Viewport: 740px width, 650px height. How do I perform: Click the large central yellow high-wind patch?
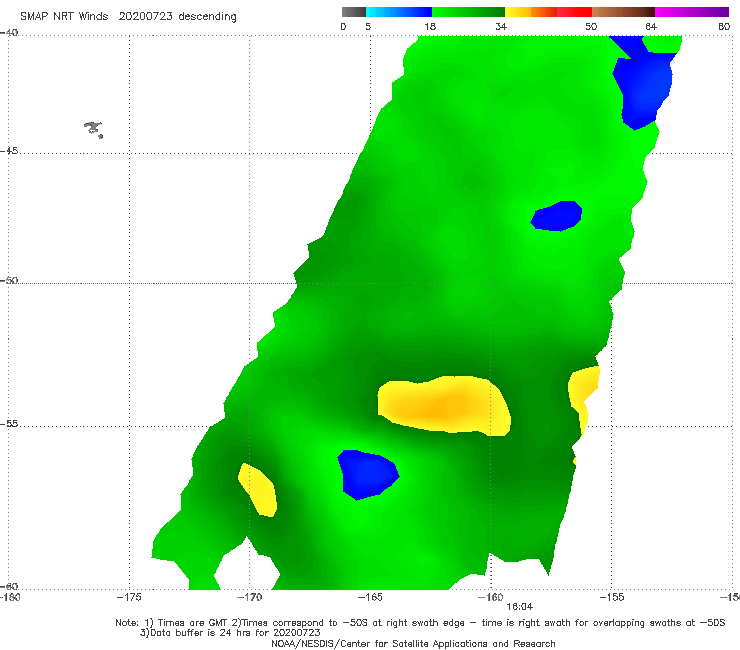point(444,405)
